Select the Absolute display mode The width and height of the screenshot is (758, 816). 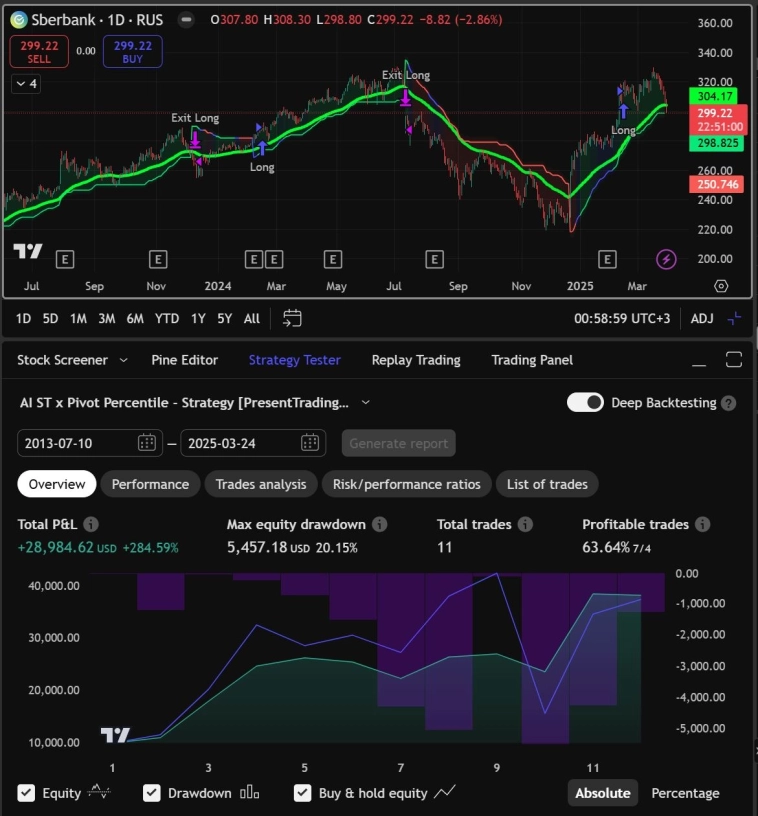tap(602, 793)
